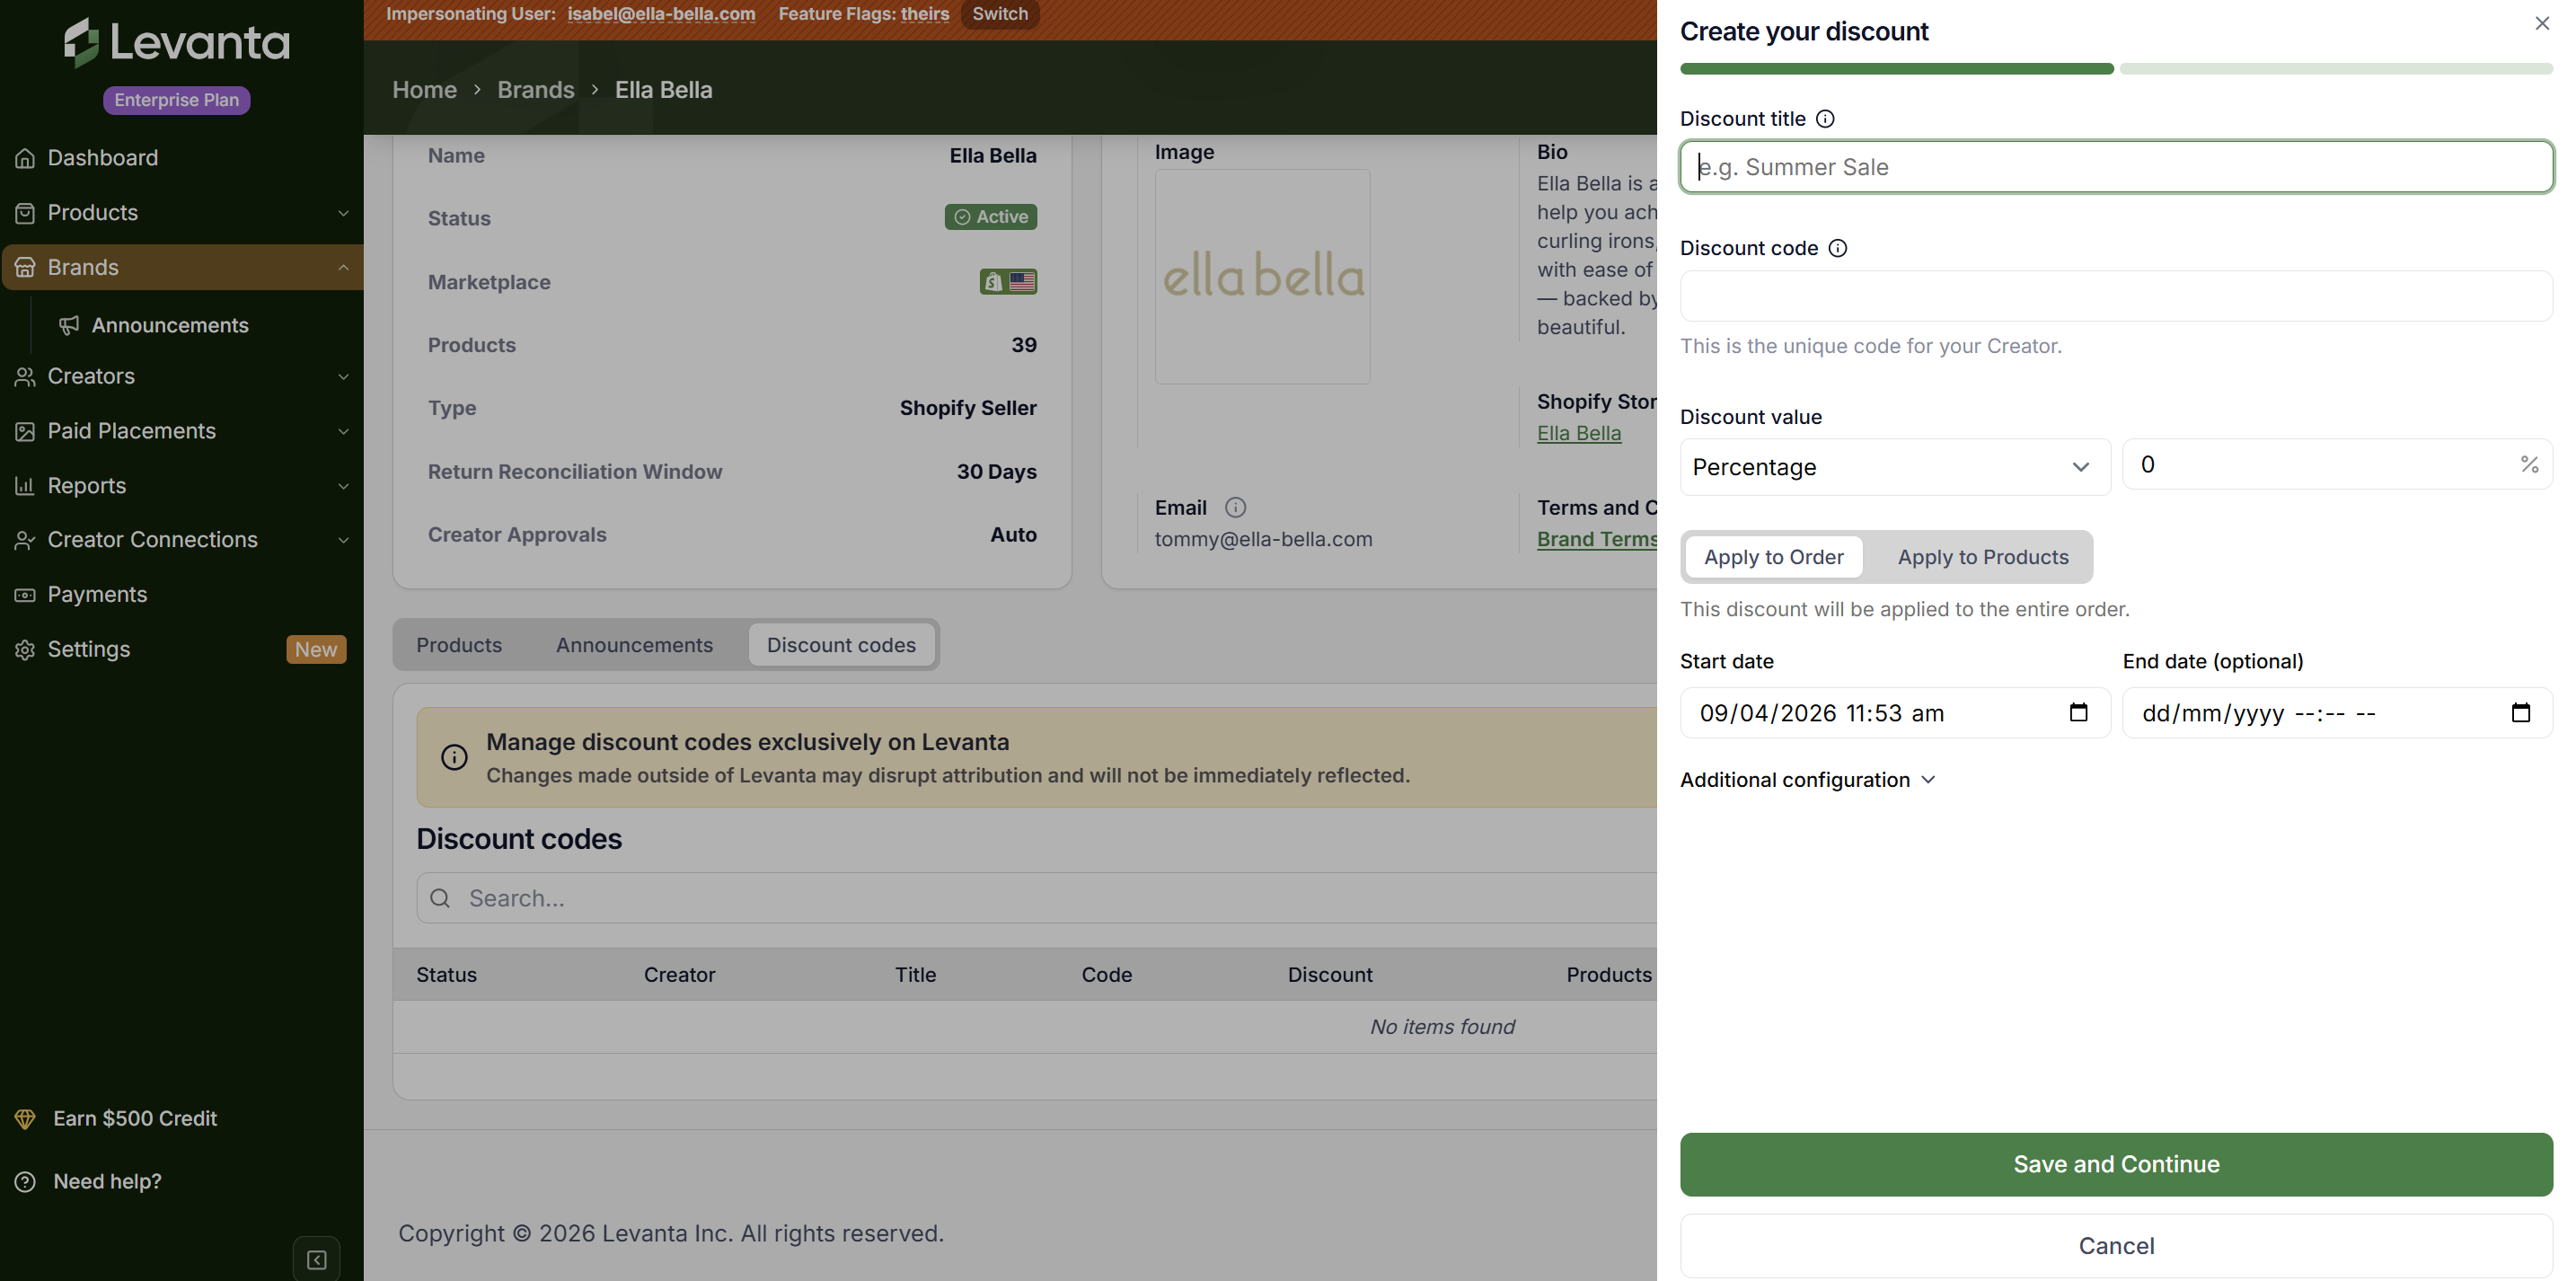This screenshot has height=1281, width=2576.
Task: Click the Cancel button
Action: 2116,1246
